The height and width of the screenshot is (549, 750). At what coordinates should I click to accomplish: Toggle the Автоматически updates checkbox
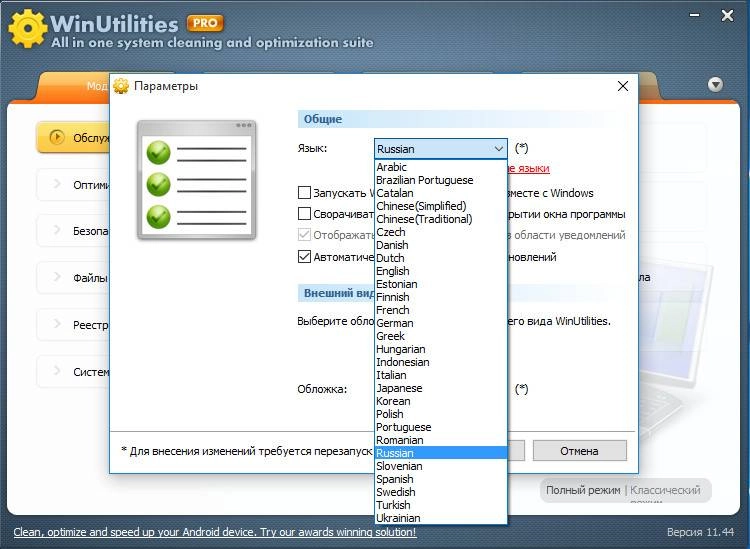pyautogui.click(x=304, y=257)
